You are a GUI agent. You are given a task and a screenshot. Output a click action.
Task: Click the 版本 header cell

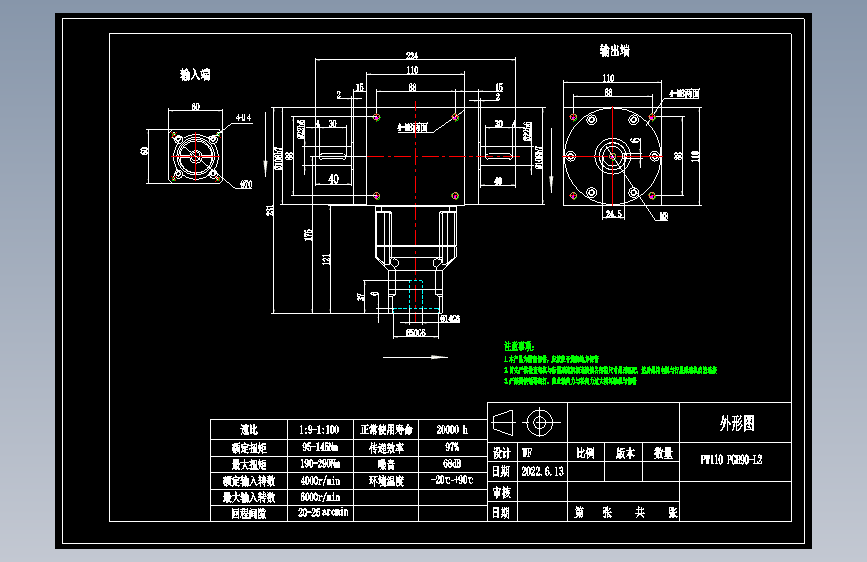coord(625,453)
